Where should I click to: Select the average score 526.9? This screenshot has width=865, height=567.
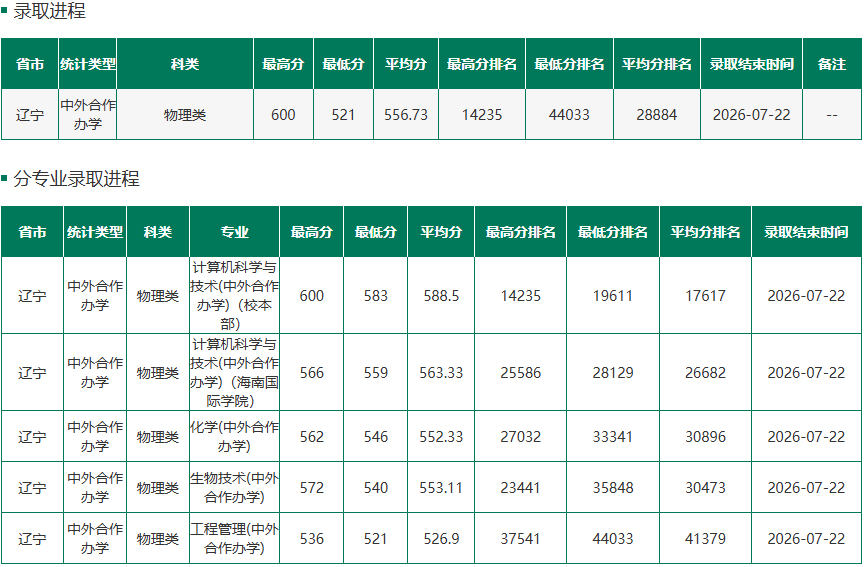point(441,539)
